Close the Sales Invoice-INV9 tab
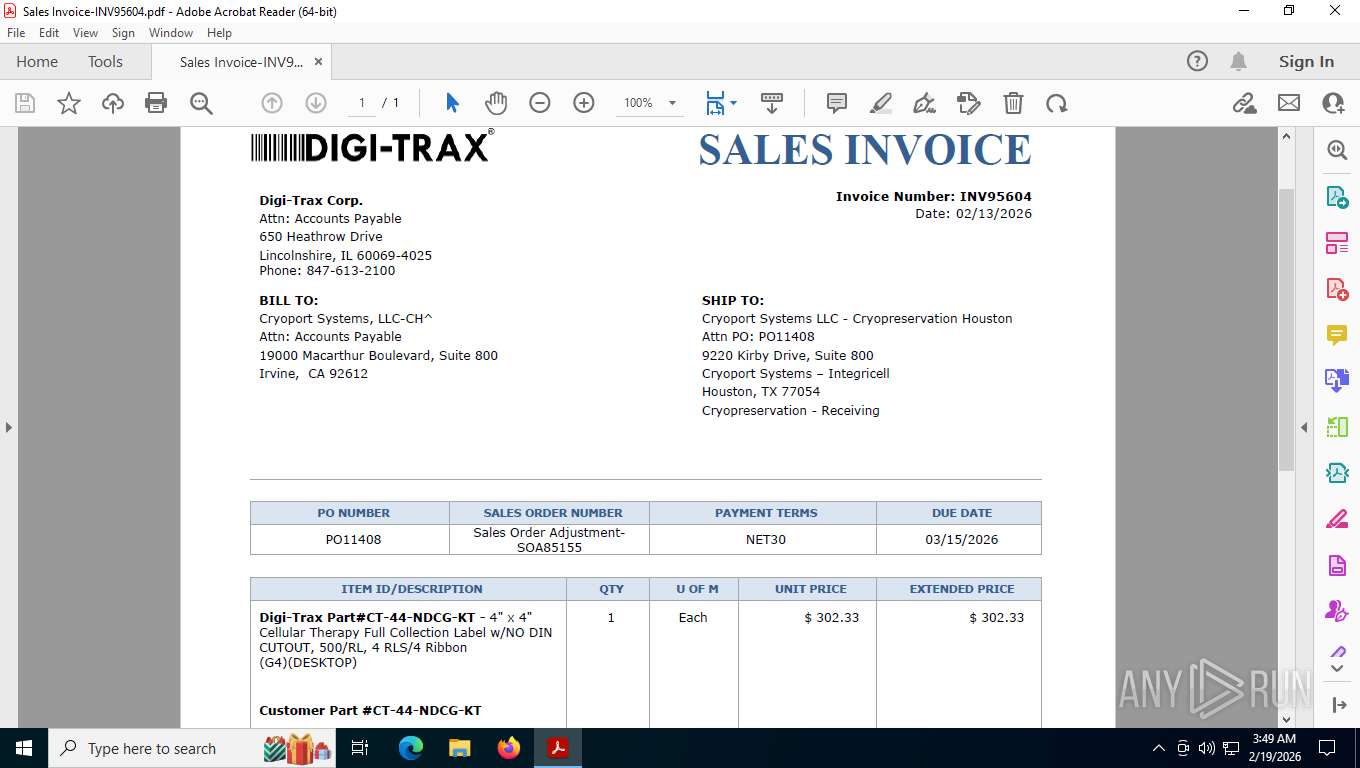1360x768 pixels. 318,61
